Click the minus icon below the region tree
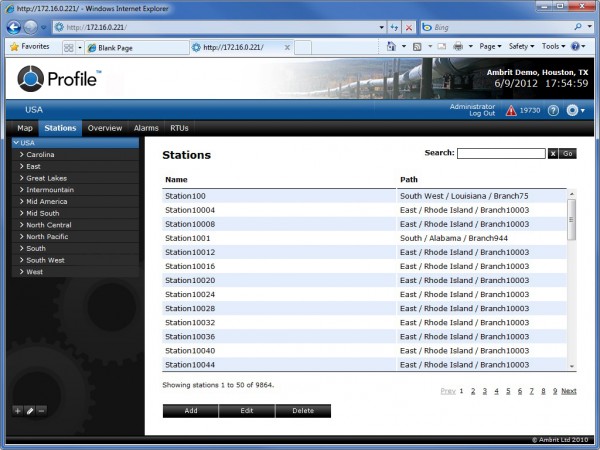This screenshot has height=450, width=600. coord(41,410)
